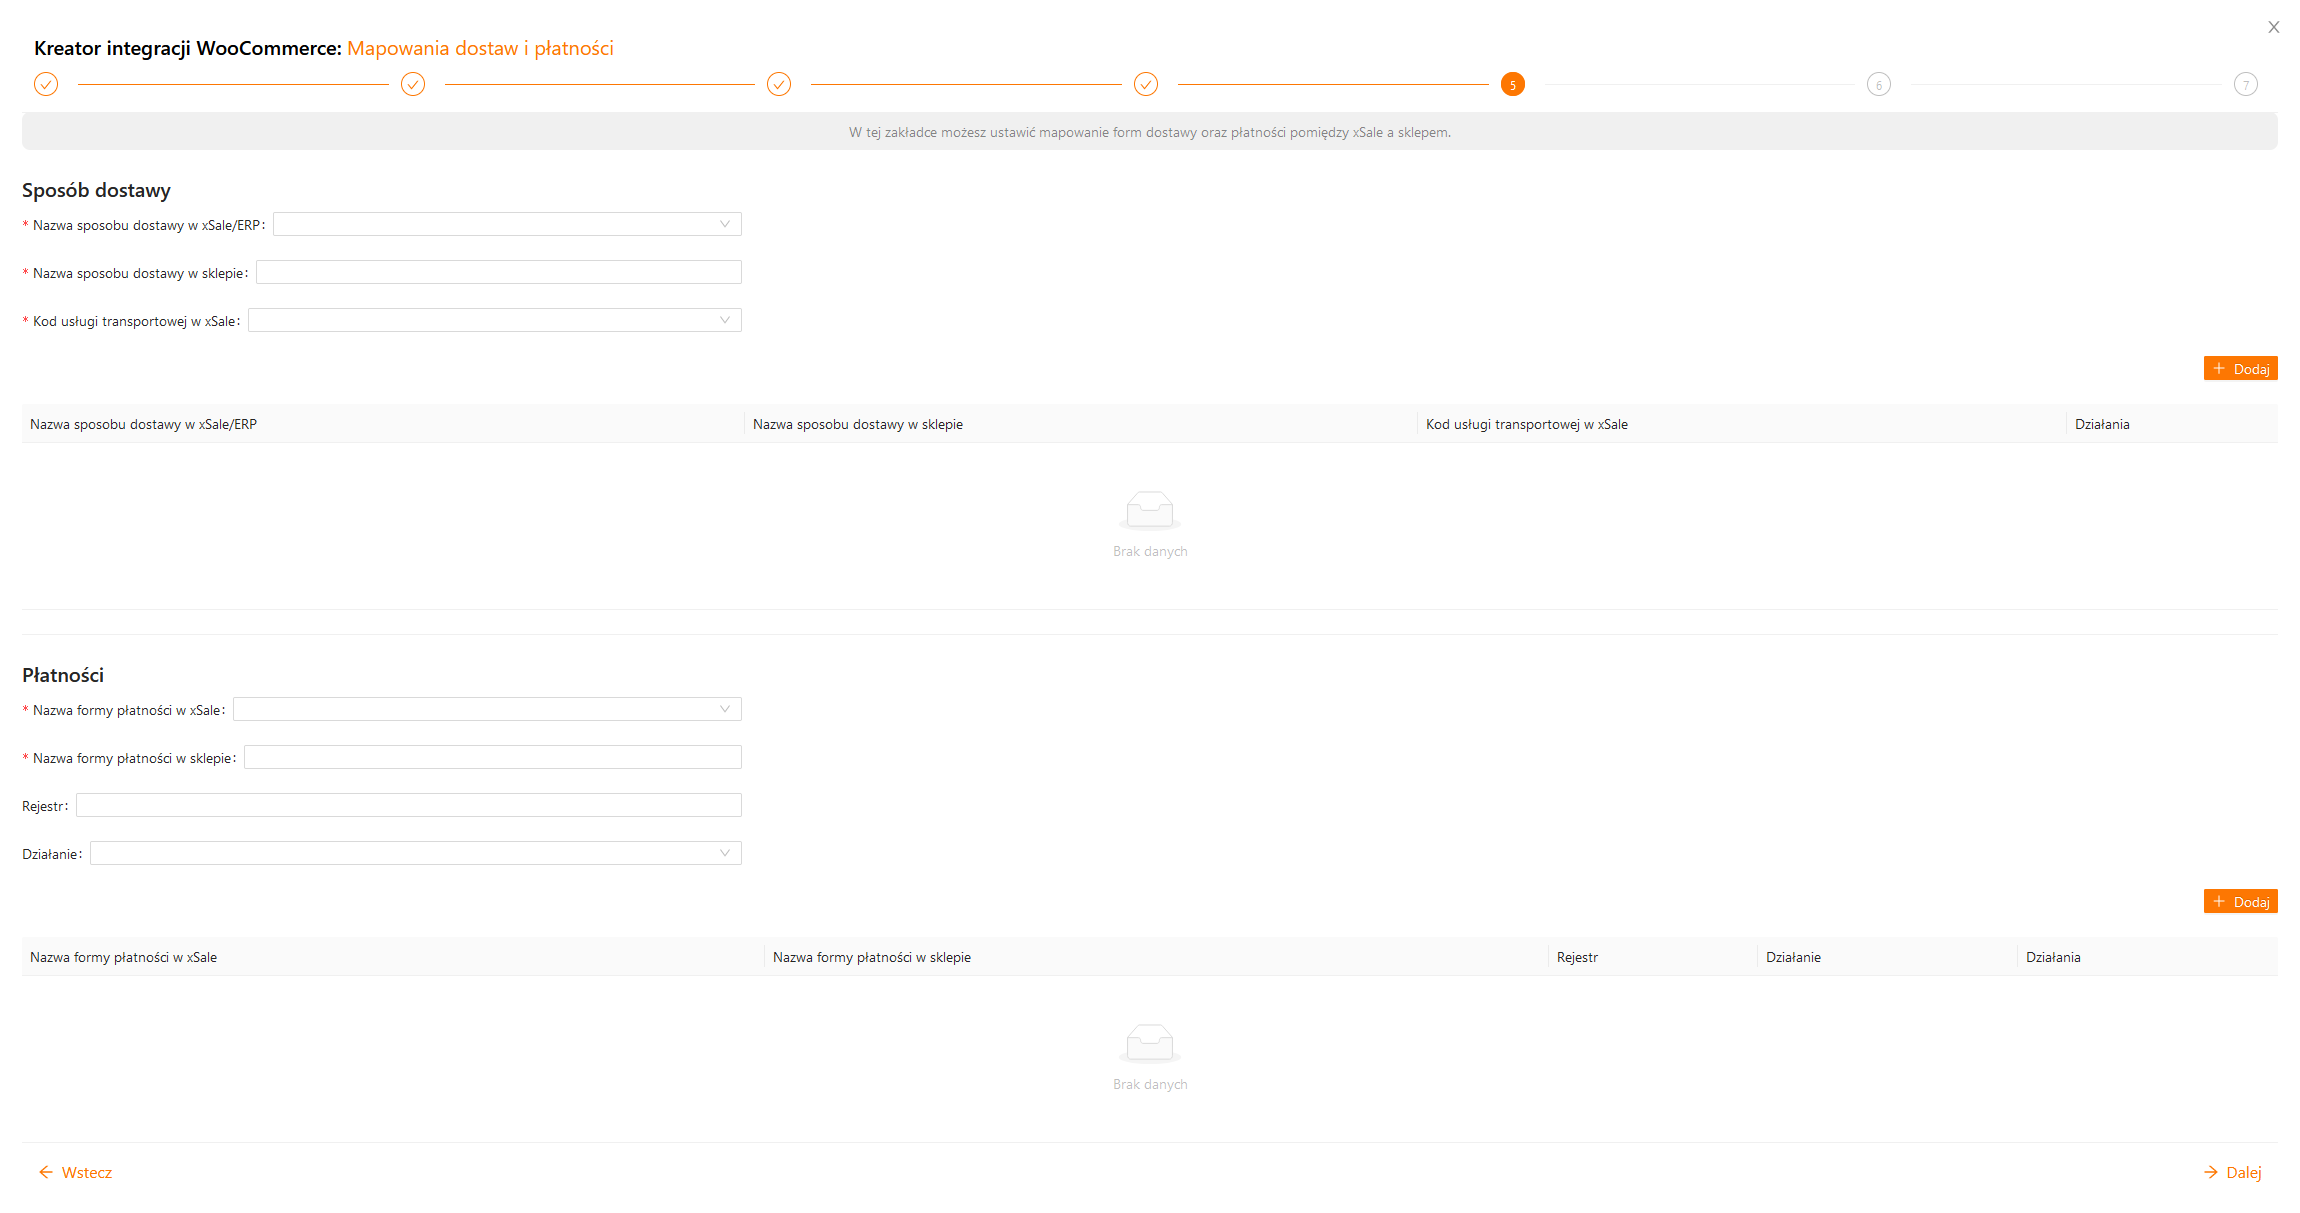Close the WooCommerce wizard with X
This screenshot has height=1213, width=2300.
tap(2273, 27)
